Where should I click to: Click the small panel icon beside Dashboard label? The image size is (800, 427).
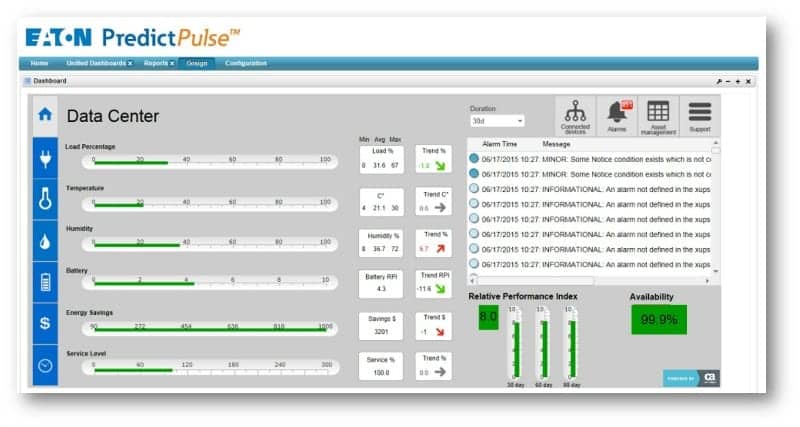click(28, 81)
